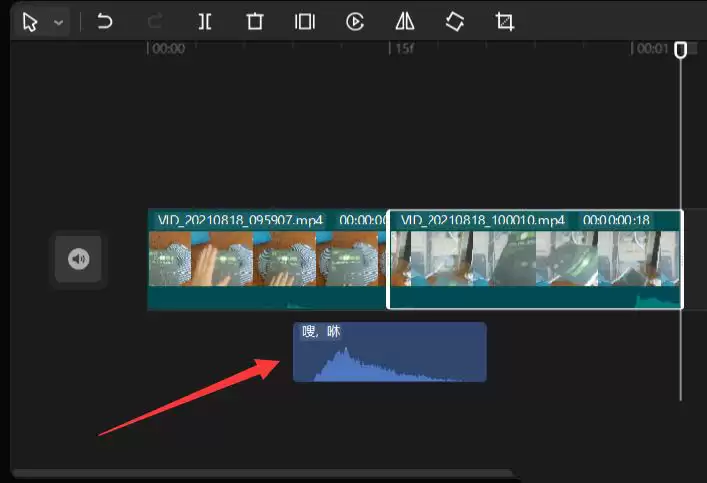Click the reverse playback circle icon
This screenshot has width=707, height=483.
355,22
